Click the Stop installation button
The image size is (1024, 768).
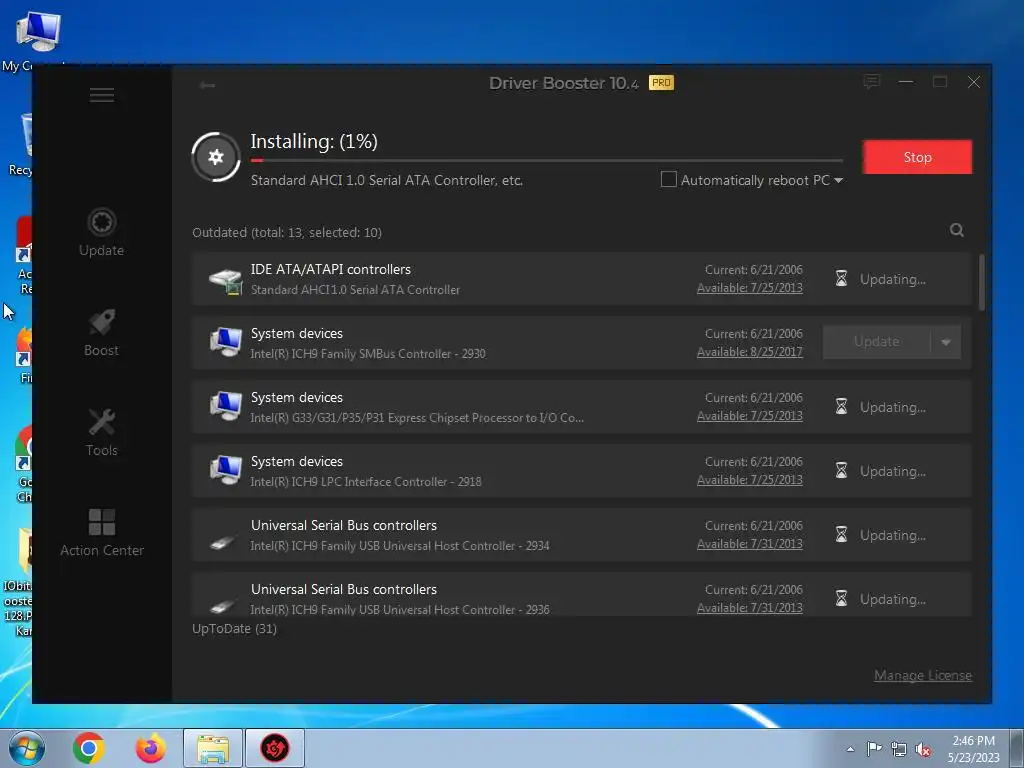pyautogui.click(x=917, y=157)
